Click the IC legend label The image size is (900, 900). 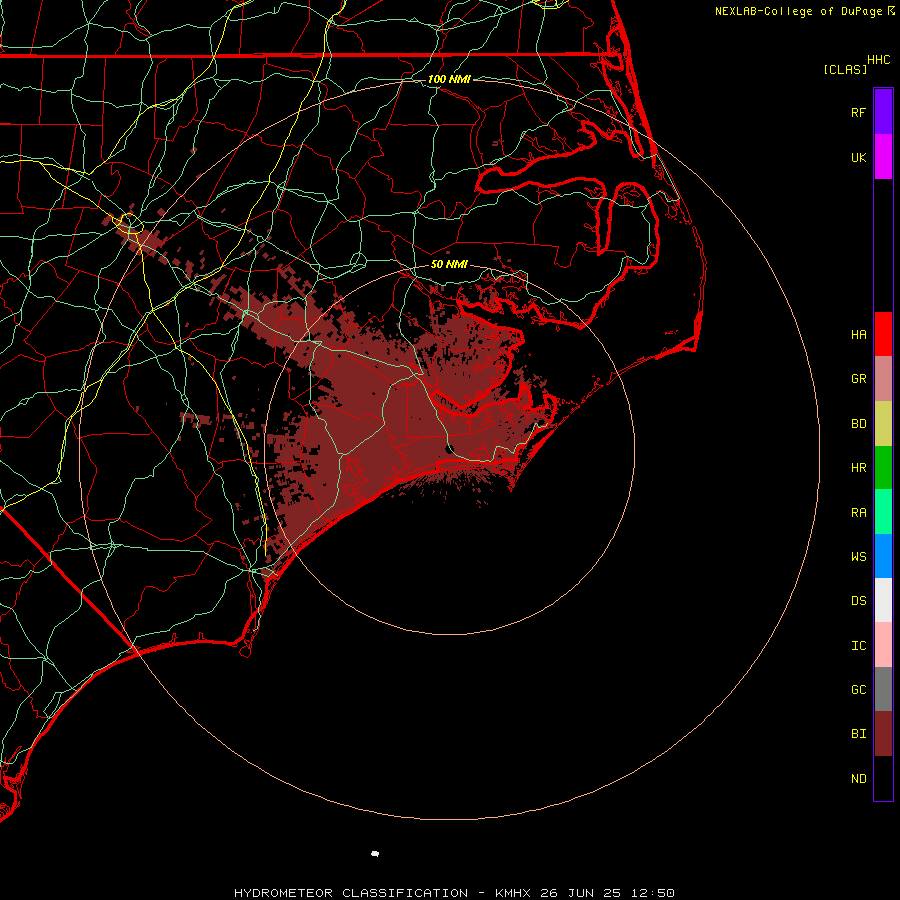click(x=858, y=646)
